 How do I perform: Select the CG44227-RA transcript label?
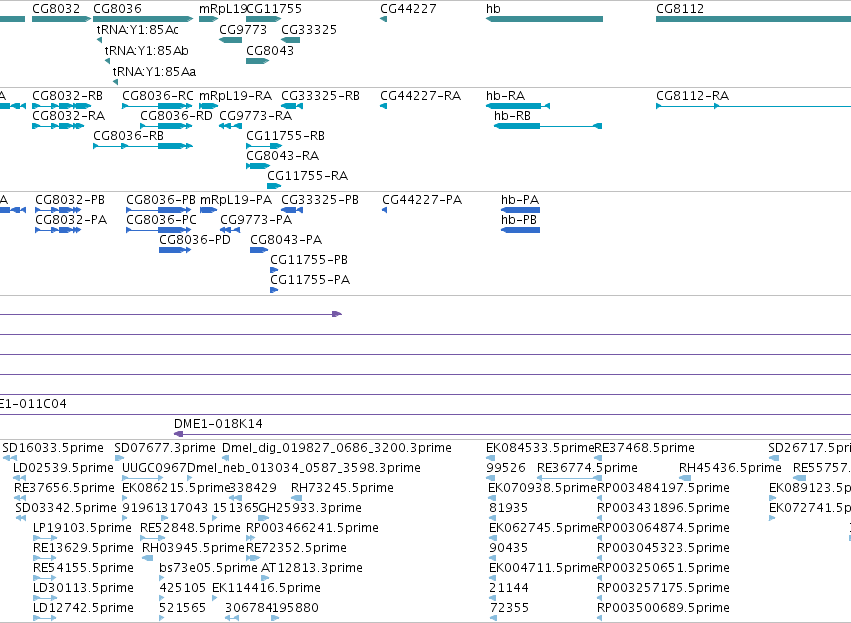tap(421, 96)
